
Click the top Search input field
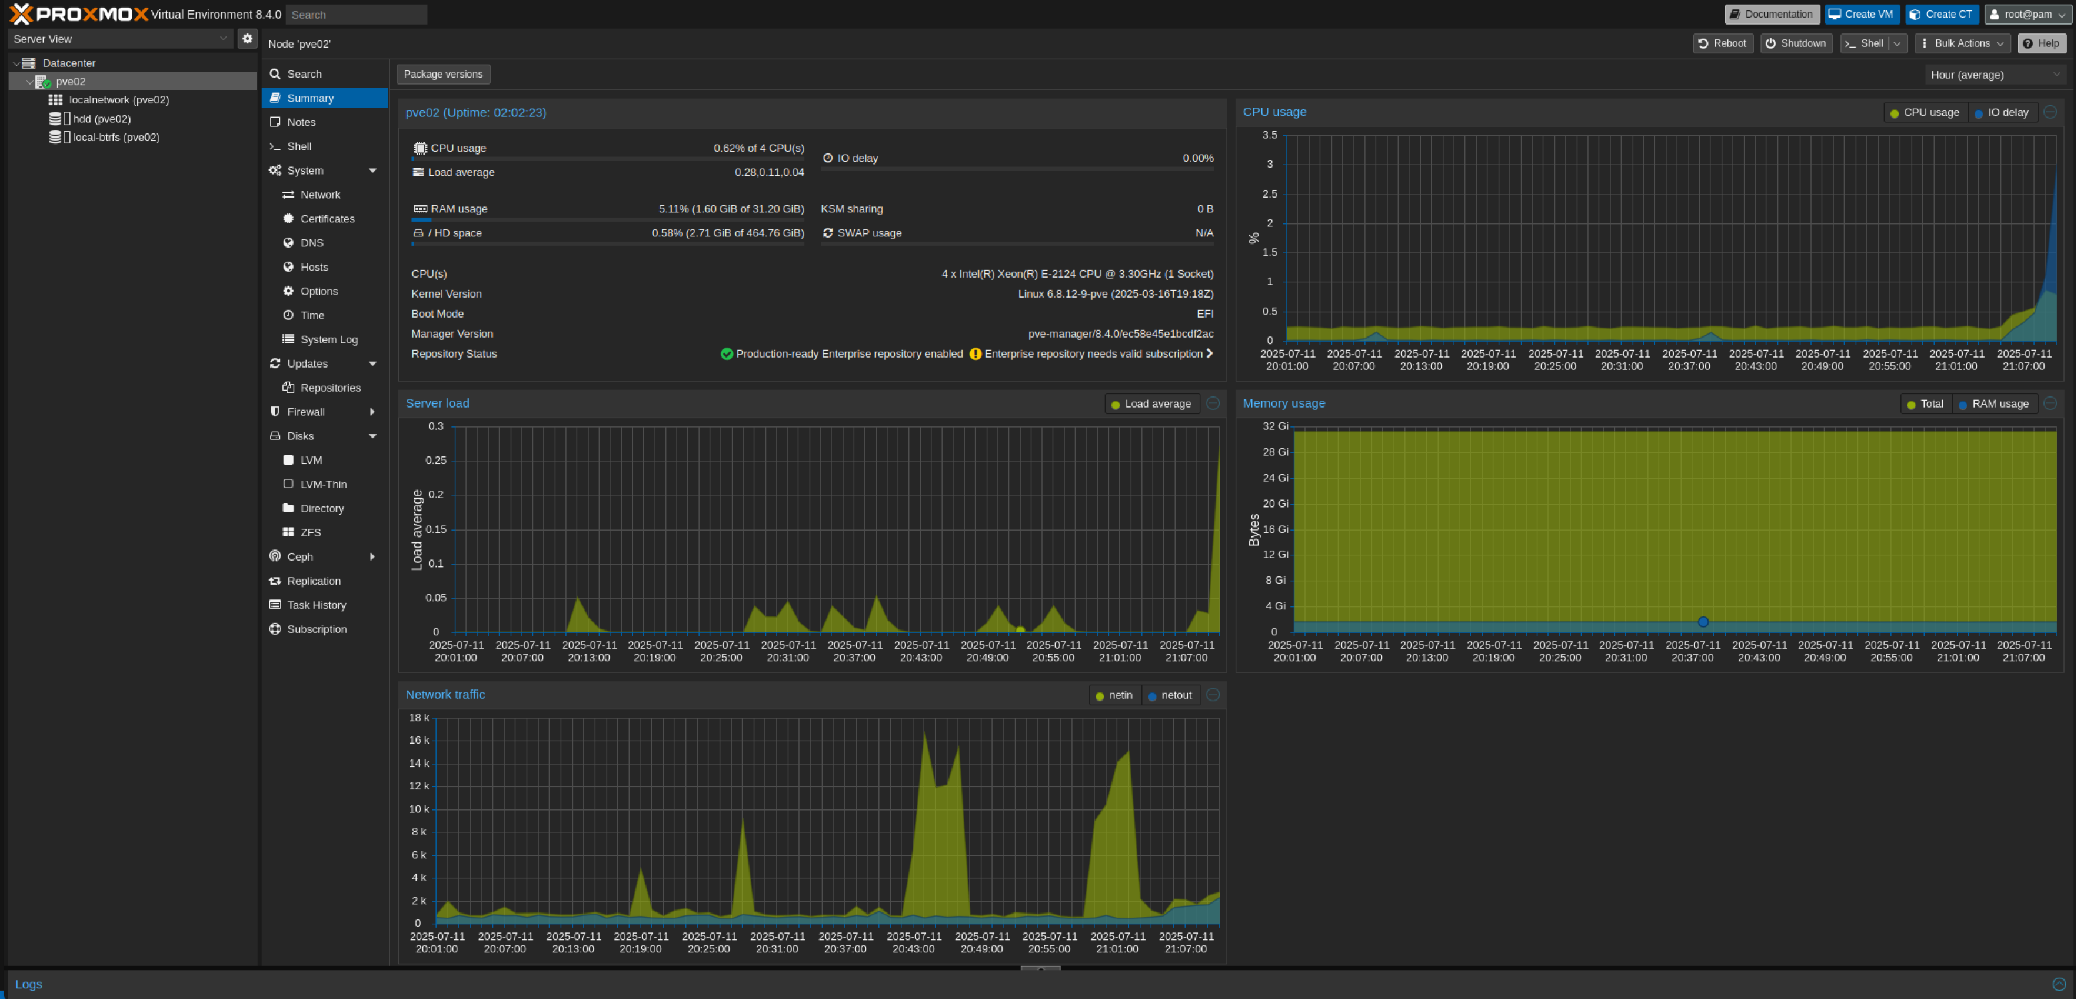(356, 15)
